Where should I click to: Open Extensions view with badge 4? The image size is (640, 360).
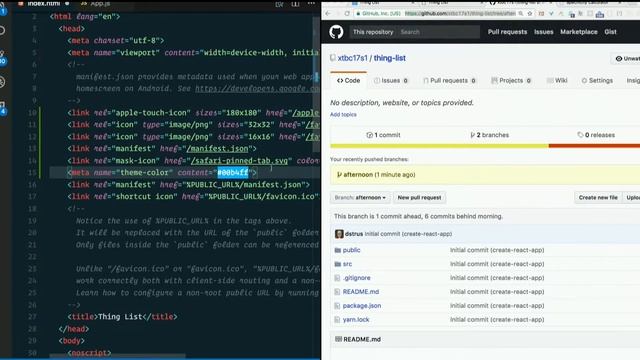tap(3, 107)
